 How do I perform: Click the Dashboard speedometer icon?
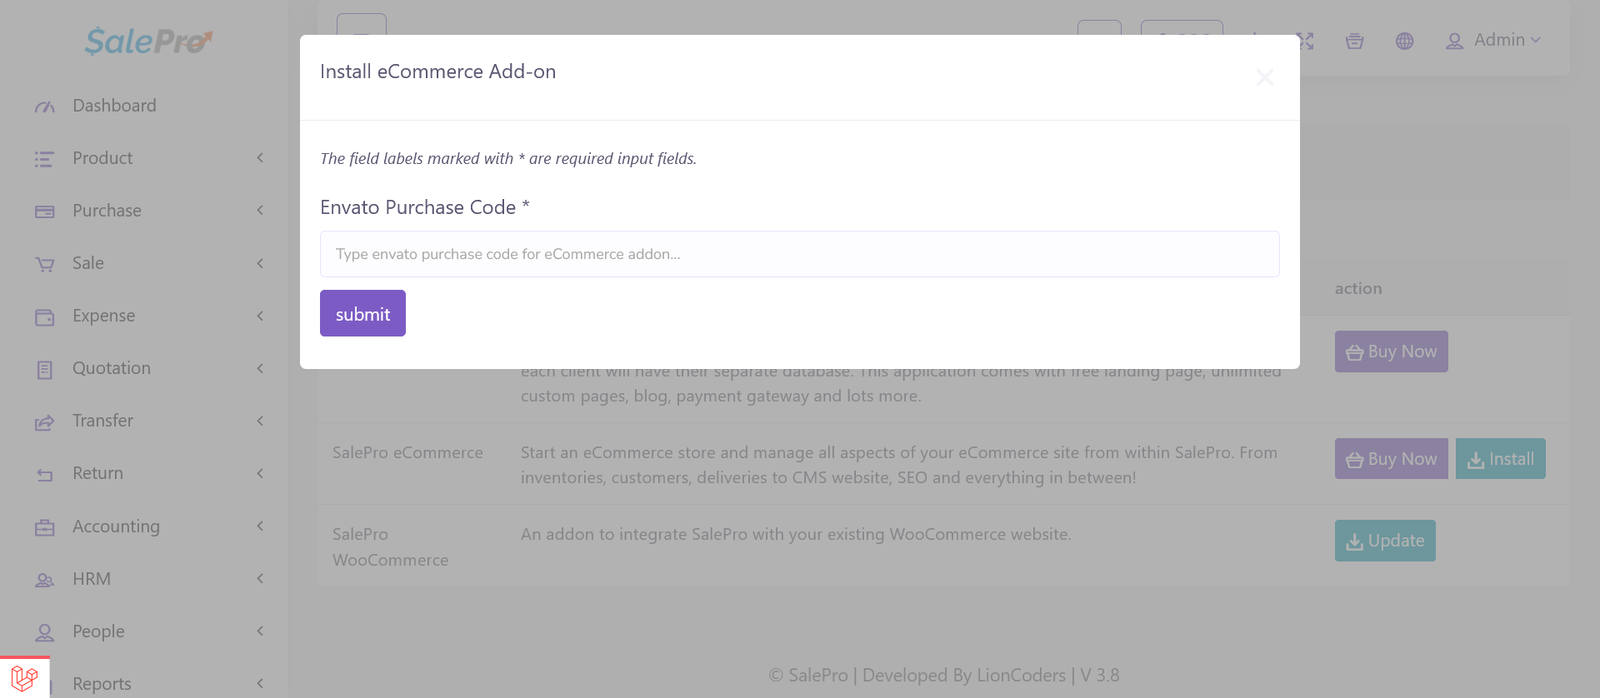click(45, 106)
